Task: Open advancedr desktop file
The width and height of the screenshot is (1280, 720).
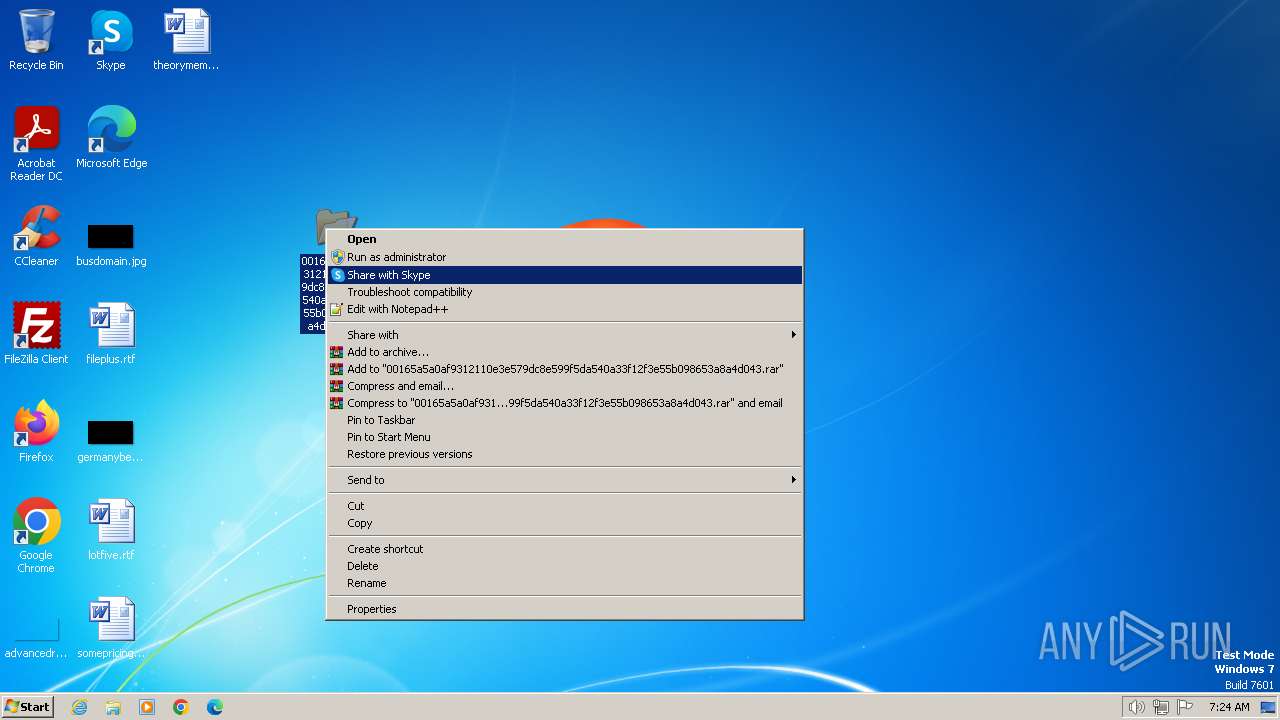Action: (36, 638)
